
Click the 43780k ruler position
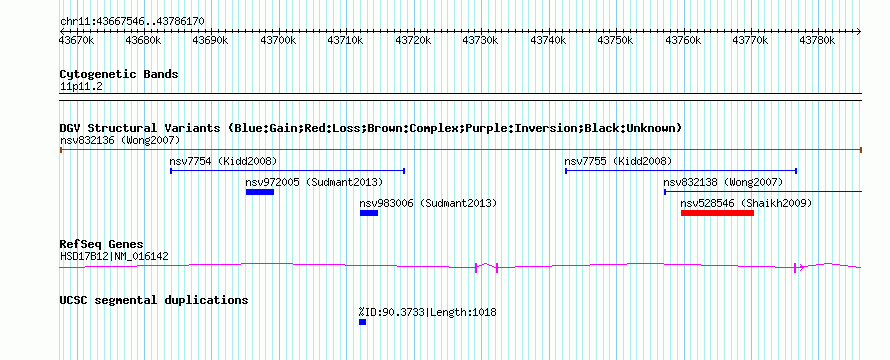click(x=818, y=40)
